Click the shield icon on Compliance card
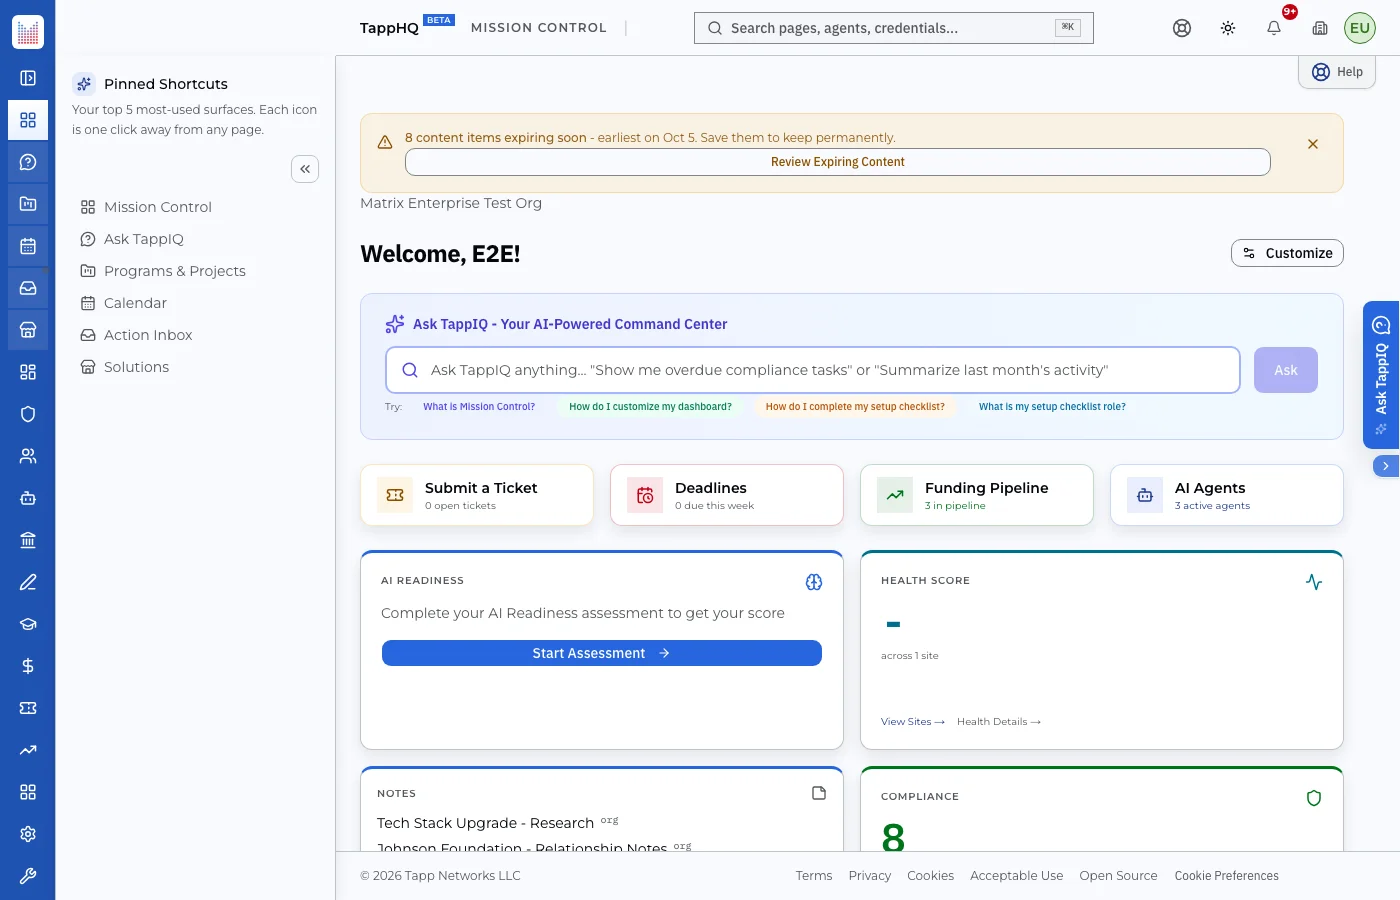Image resolution: width=1400 pixels, height=900 pixels. click(x=1314, y=798)
